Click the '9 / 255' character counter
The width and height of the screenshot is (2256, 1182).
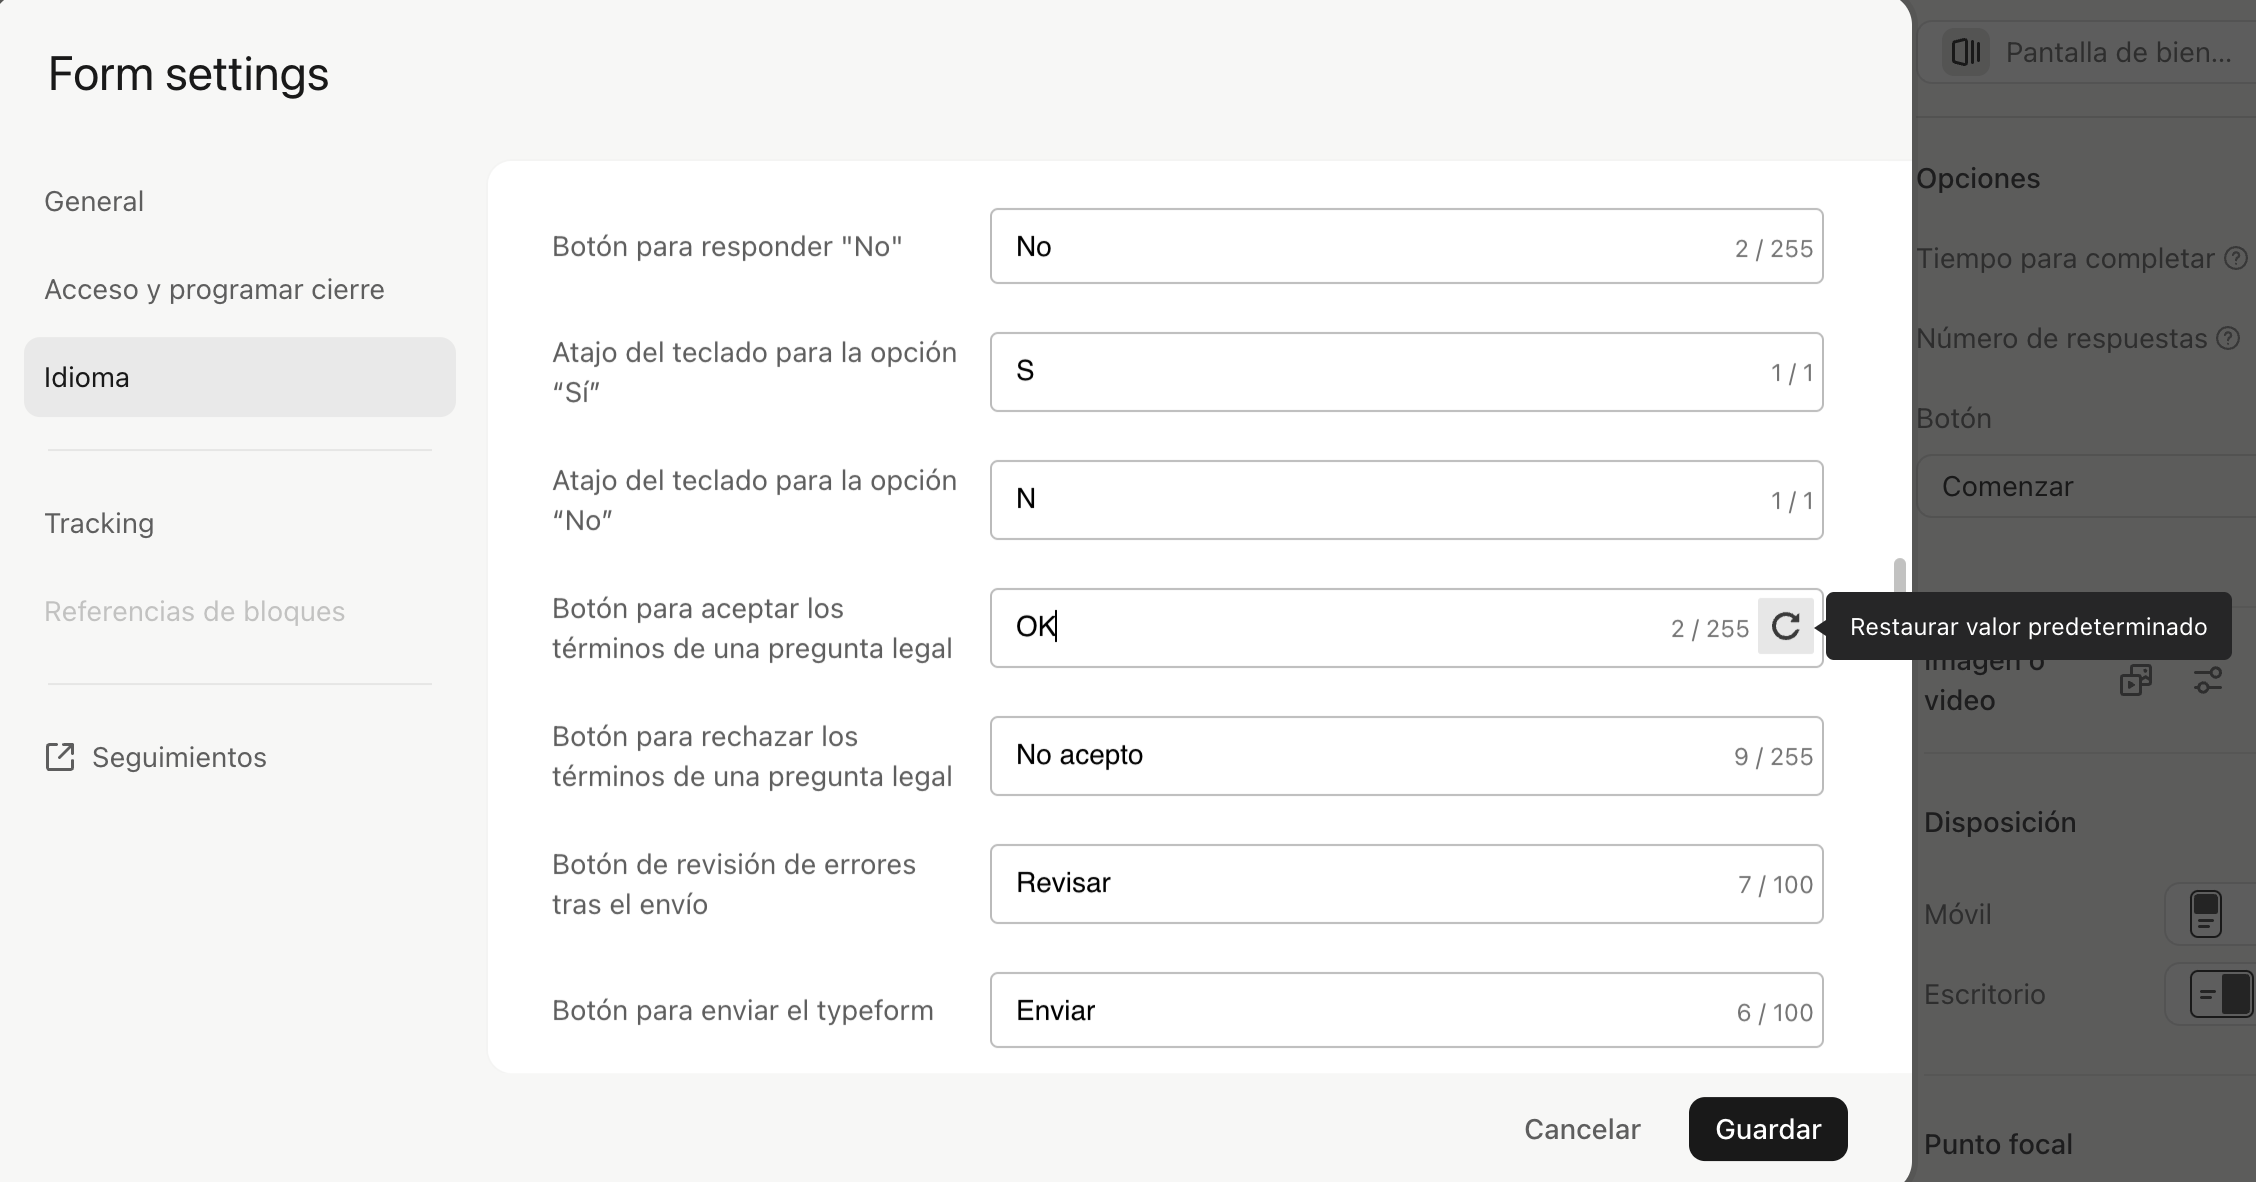[1773, 757]
